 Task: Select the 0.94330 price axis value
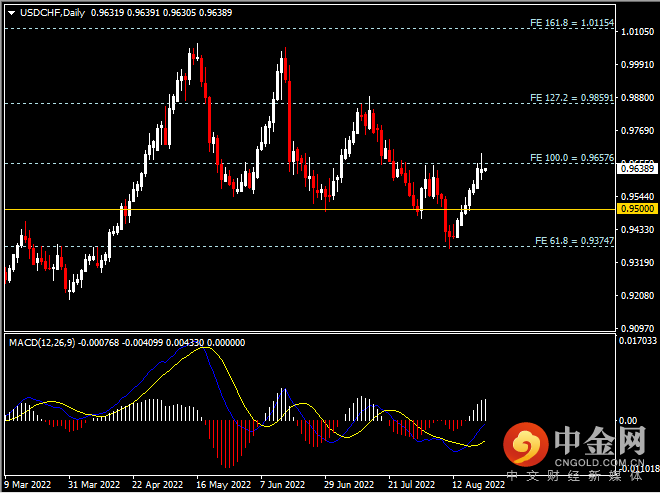pos(638,230)
